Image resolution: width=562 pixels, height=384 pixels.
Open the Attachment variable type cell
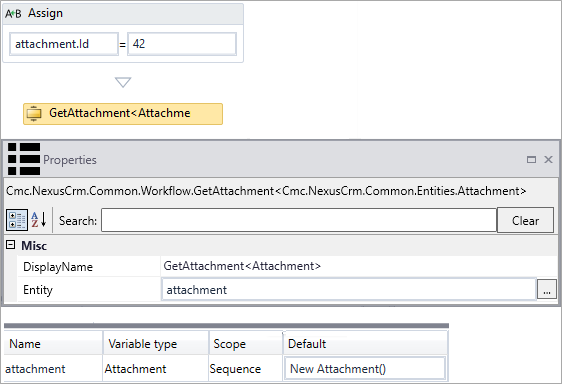[156, 369]
